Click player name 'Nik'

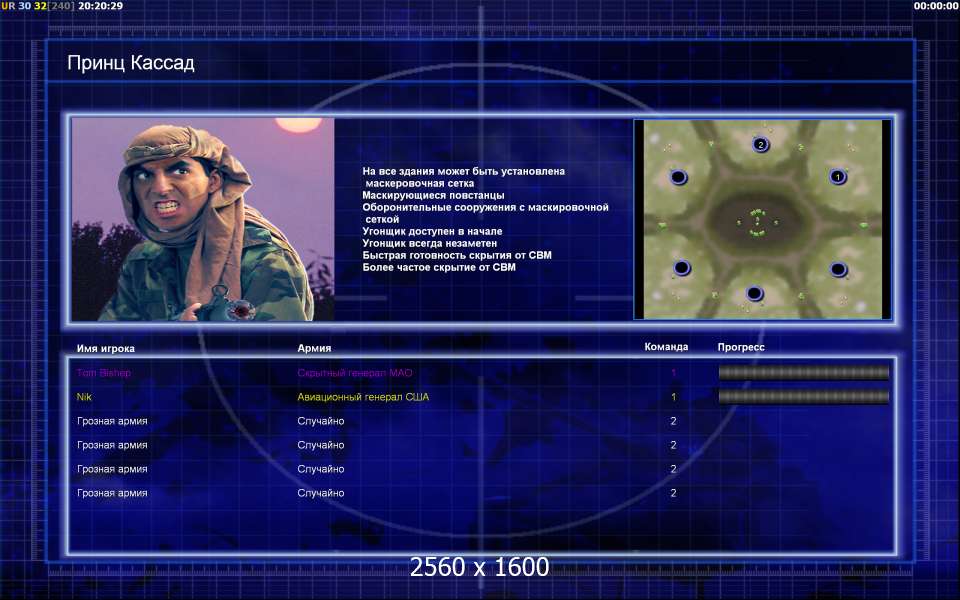coord(84,397)
